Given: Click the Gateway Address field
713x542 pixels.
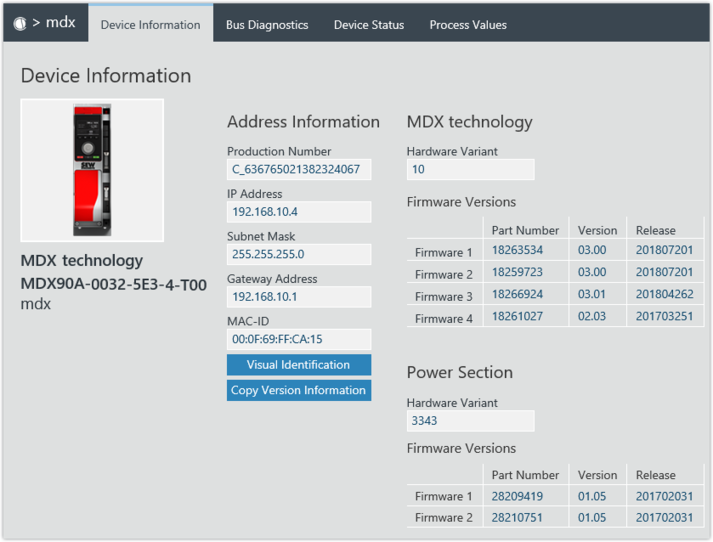Looking at the screenshot, I should (298, 297).
